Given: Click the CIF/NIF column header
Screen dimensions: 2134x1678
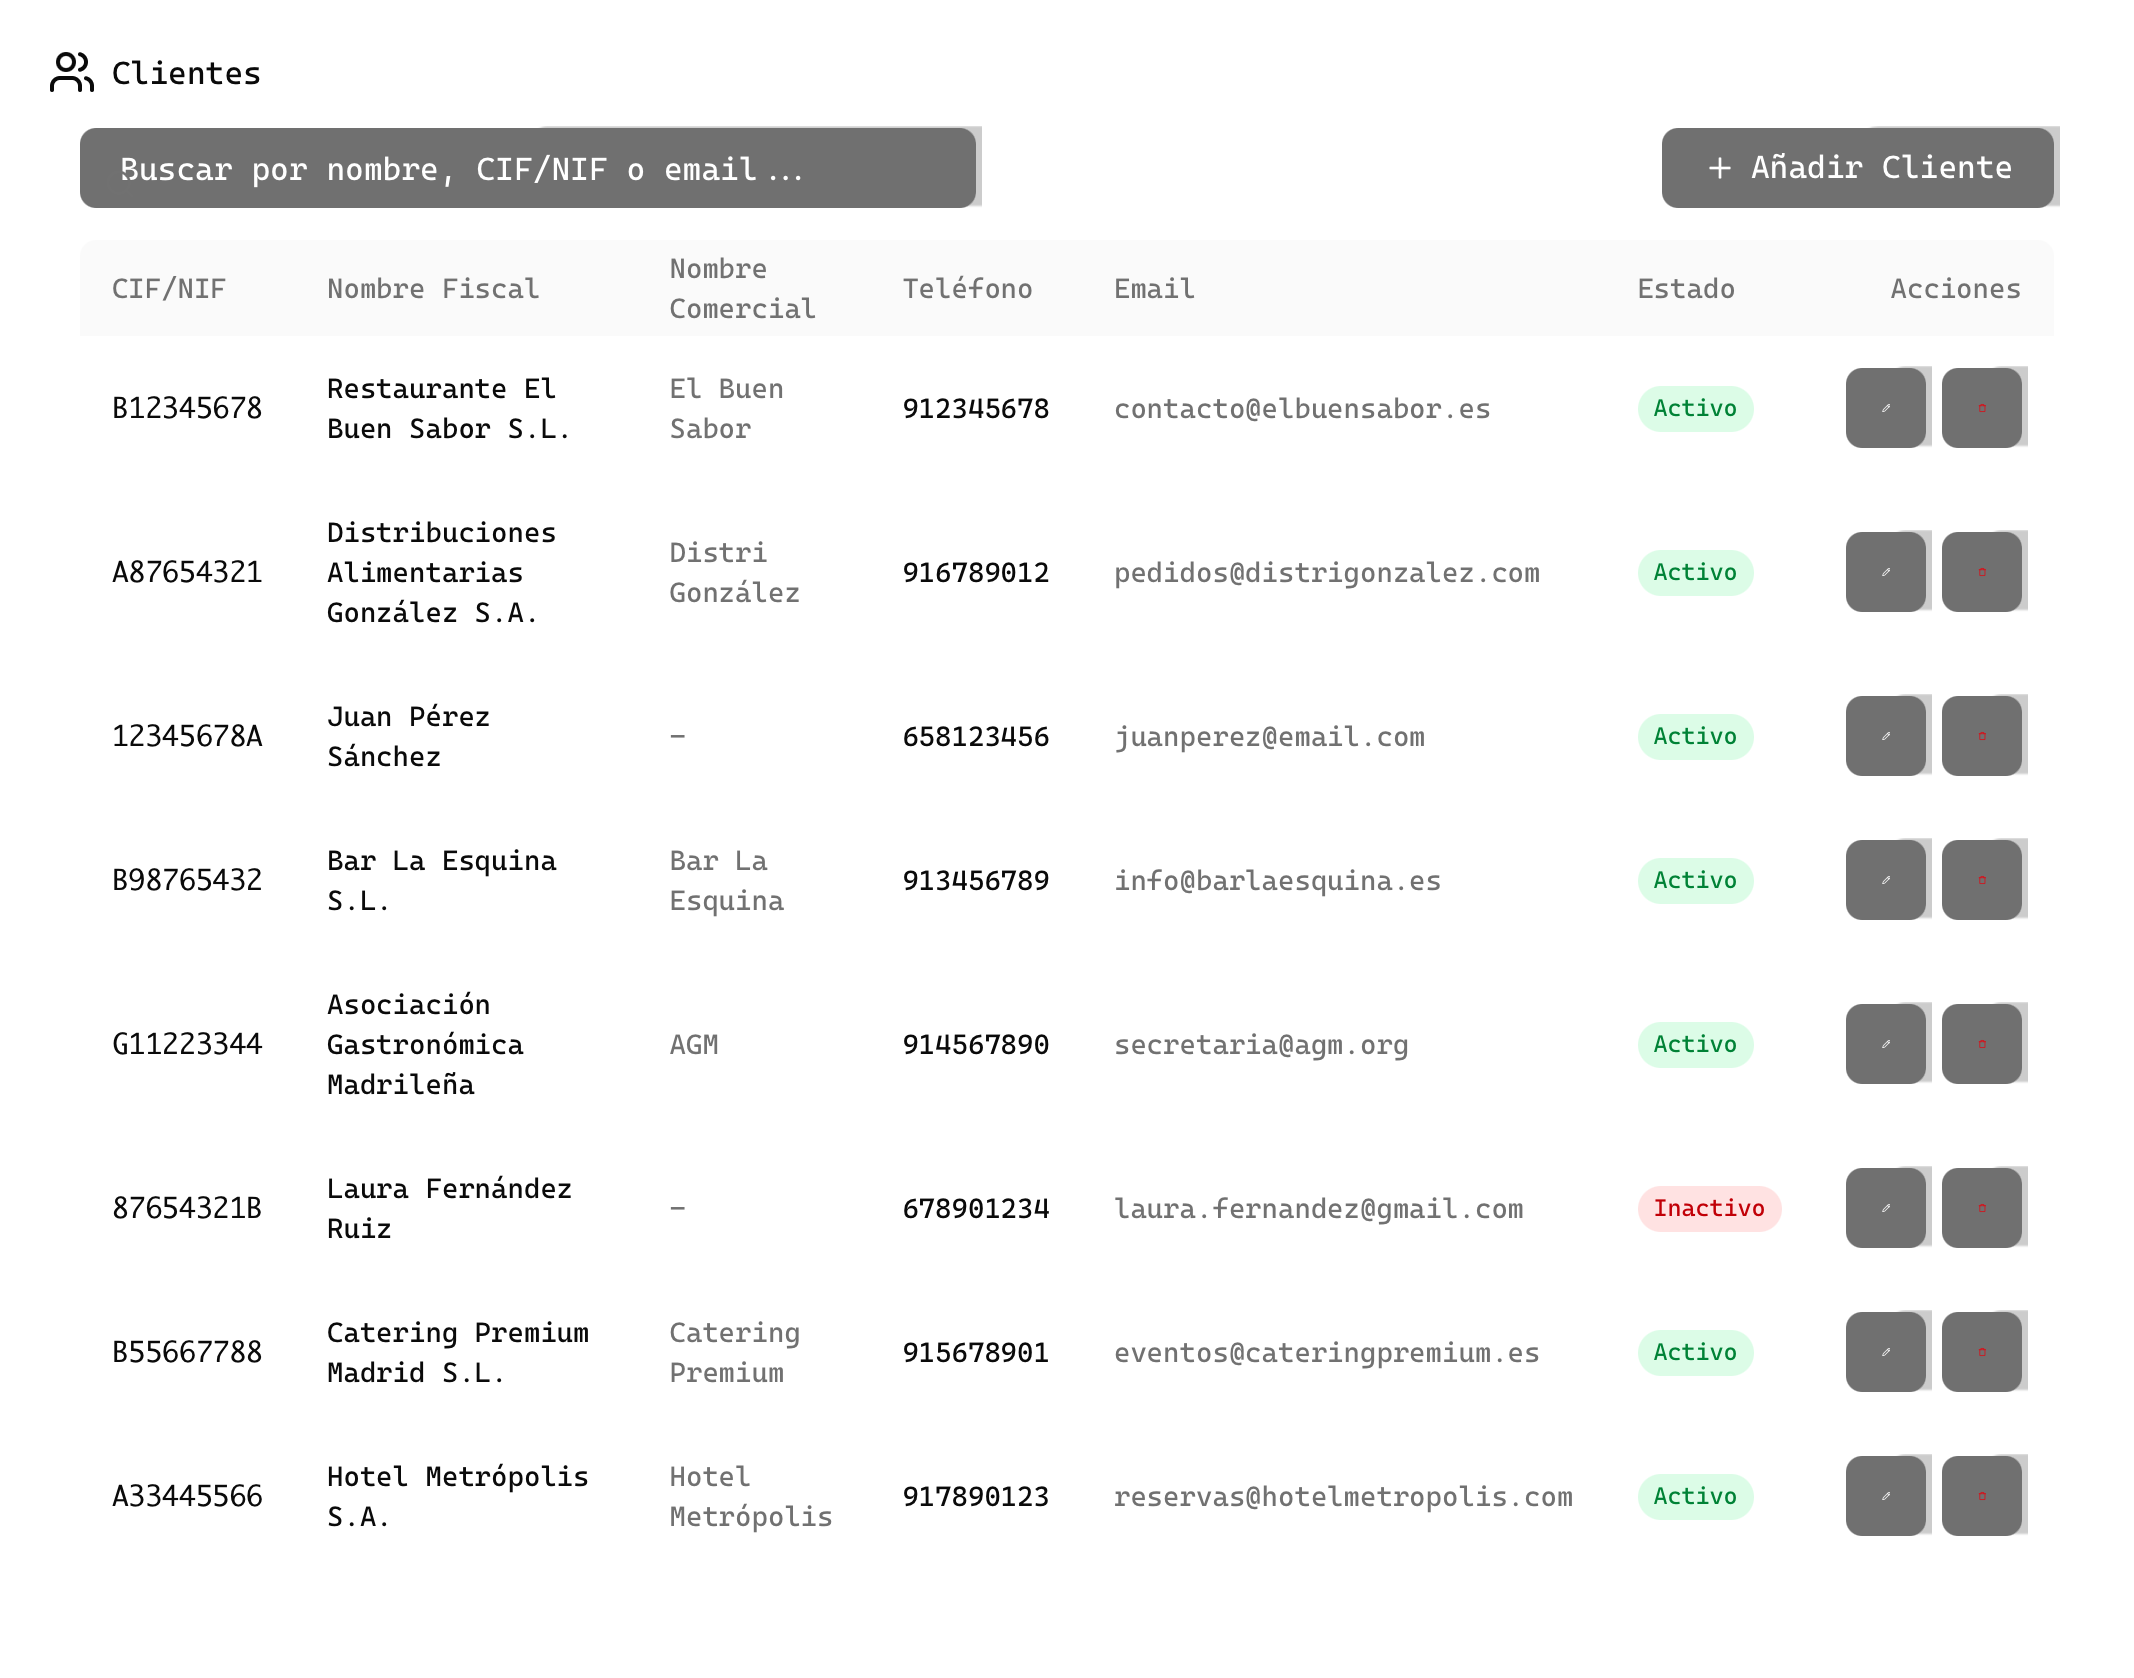Looking at the screenshot, I should click(168, 289).
